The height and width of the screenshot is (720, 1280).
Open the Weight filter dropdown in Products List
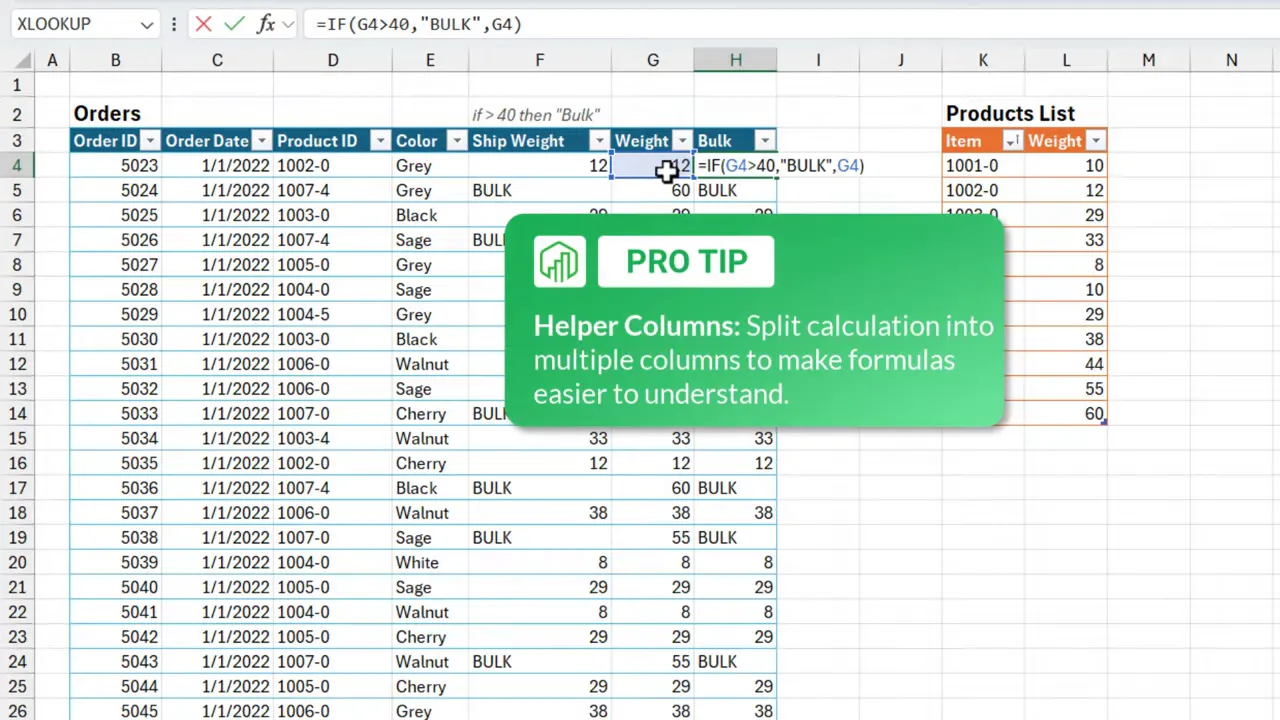1095,140
